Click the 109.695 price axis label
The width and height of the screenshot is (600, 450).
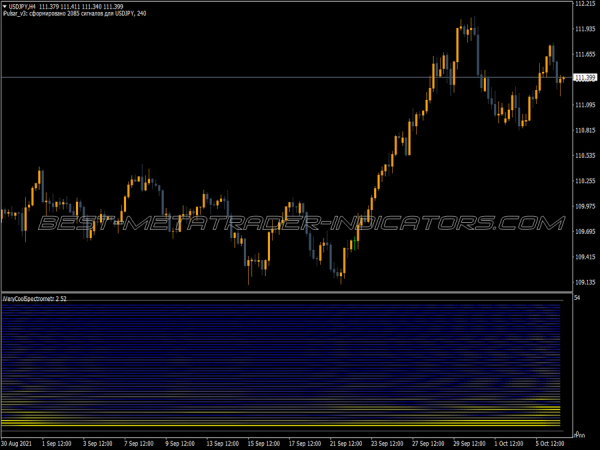585,232
